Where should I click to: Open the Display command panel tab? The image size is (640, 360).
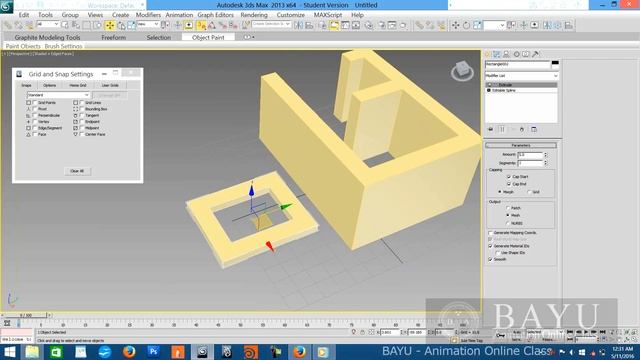click(526, 54)
